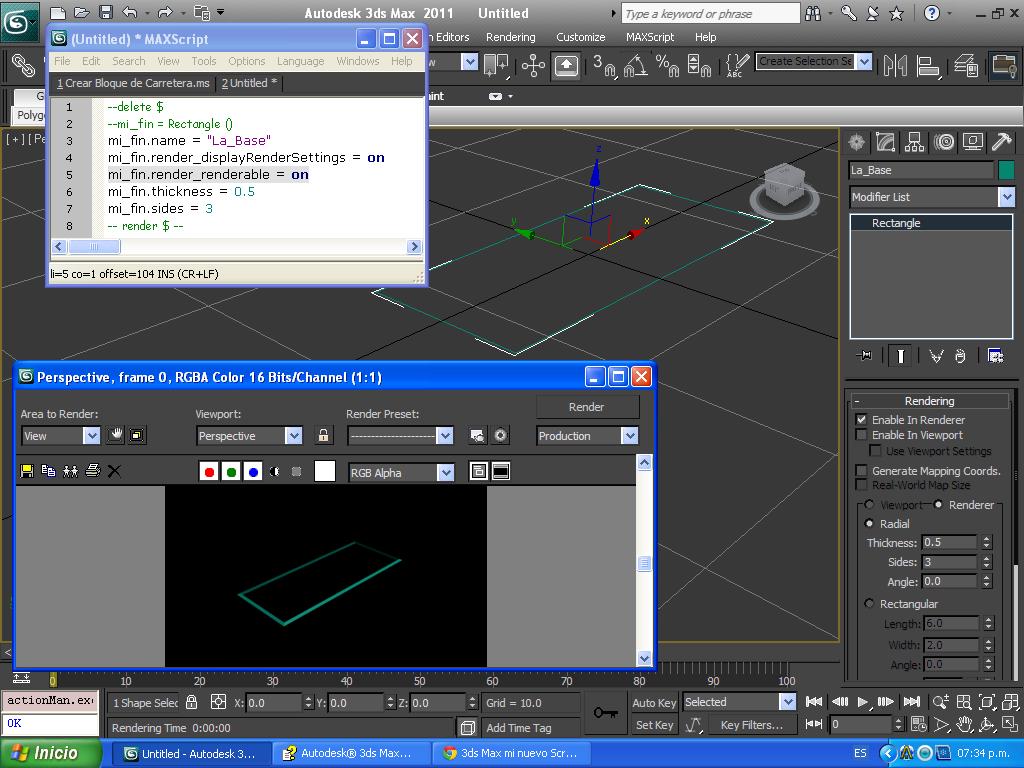The image size is (1024, 768).
Task: Open Create Selection Set dropdown
Action: 865,61
